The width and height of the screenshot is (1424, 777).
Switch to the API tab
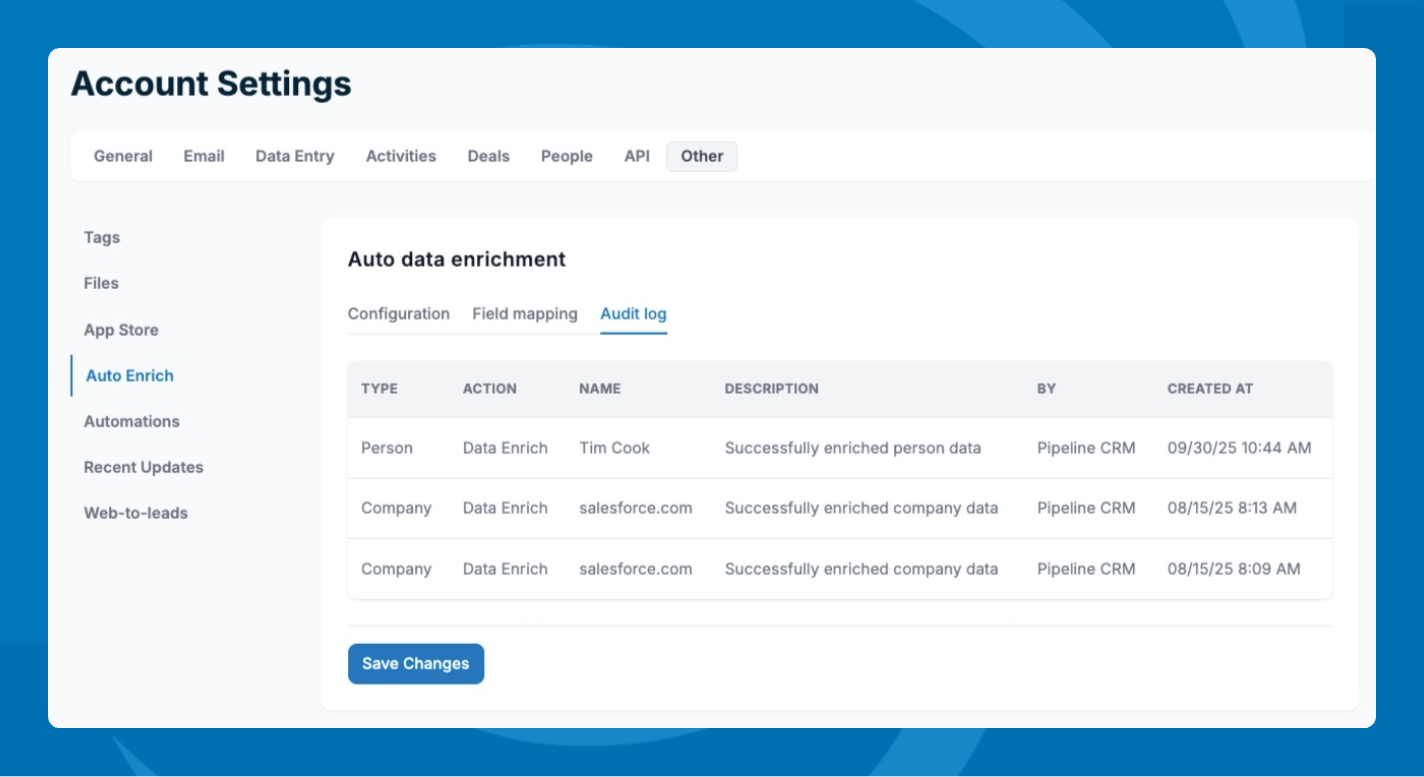click(637, 156)
